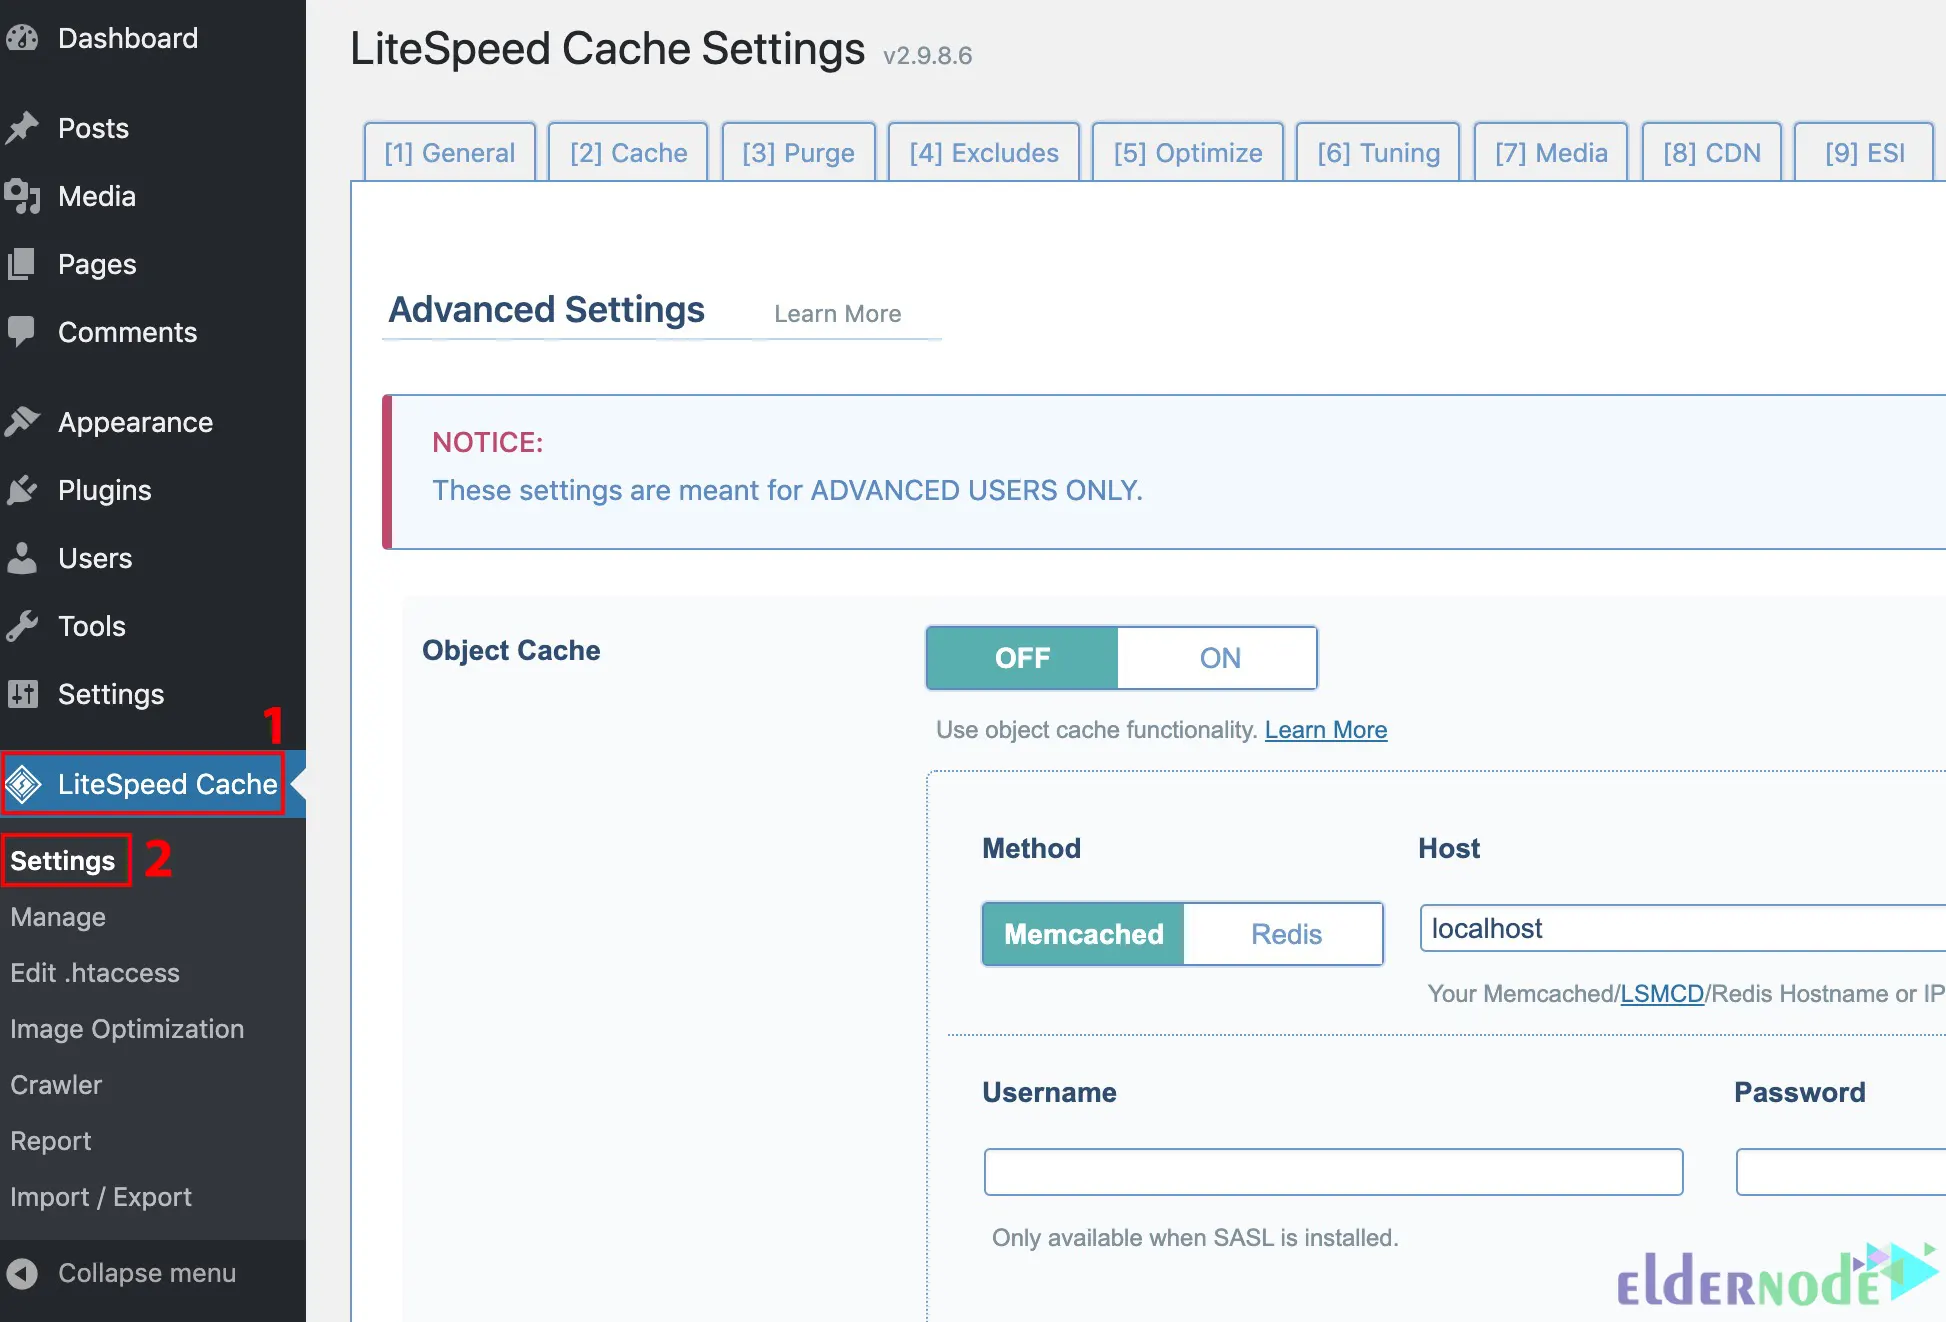
Task: Click the Collapse menu arrow icon
Action: pos(22,1273)
